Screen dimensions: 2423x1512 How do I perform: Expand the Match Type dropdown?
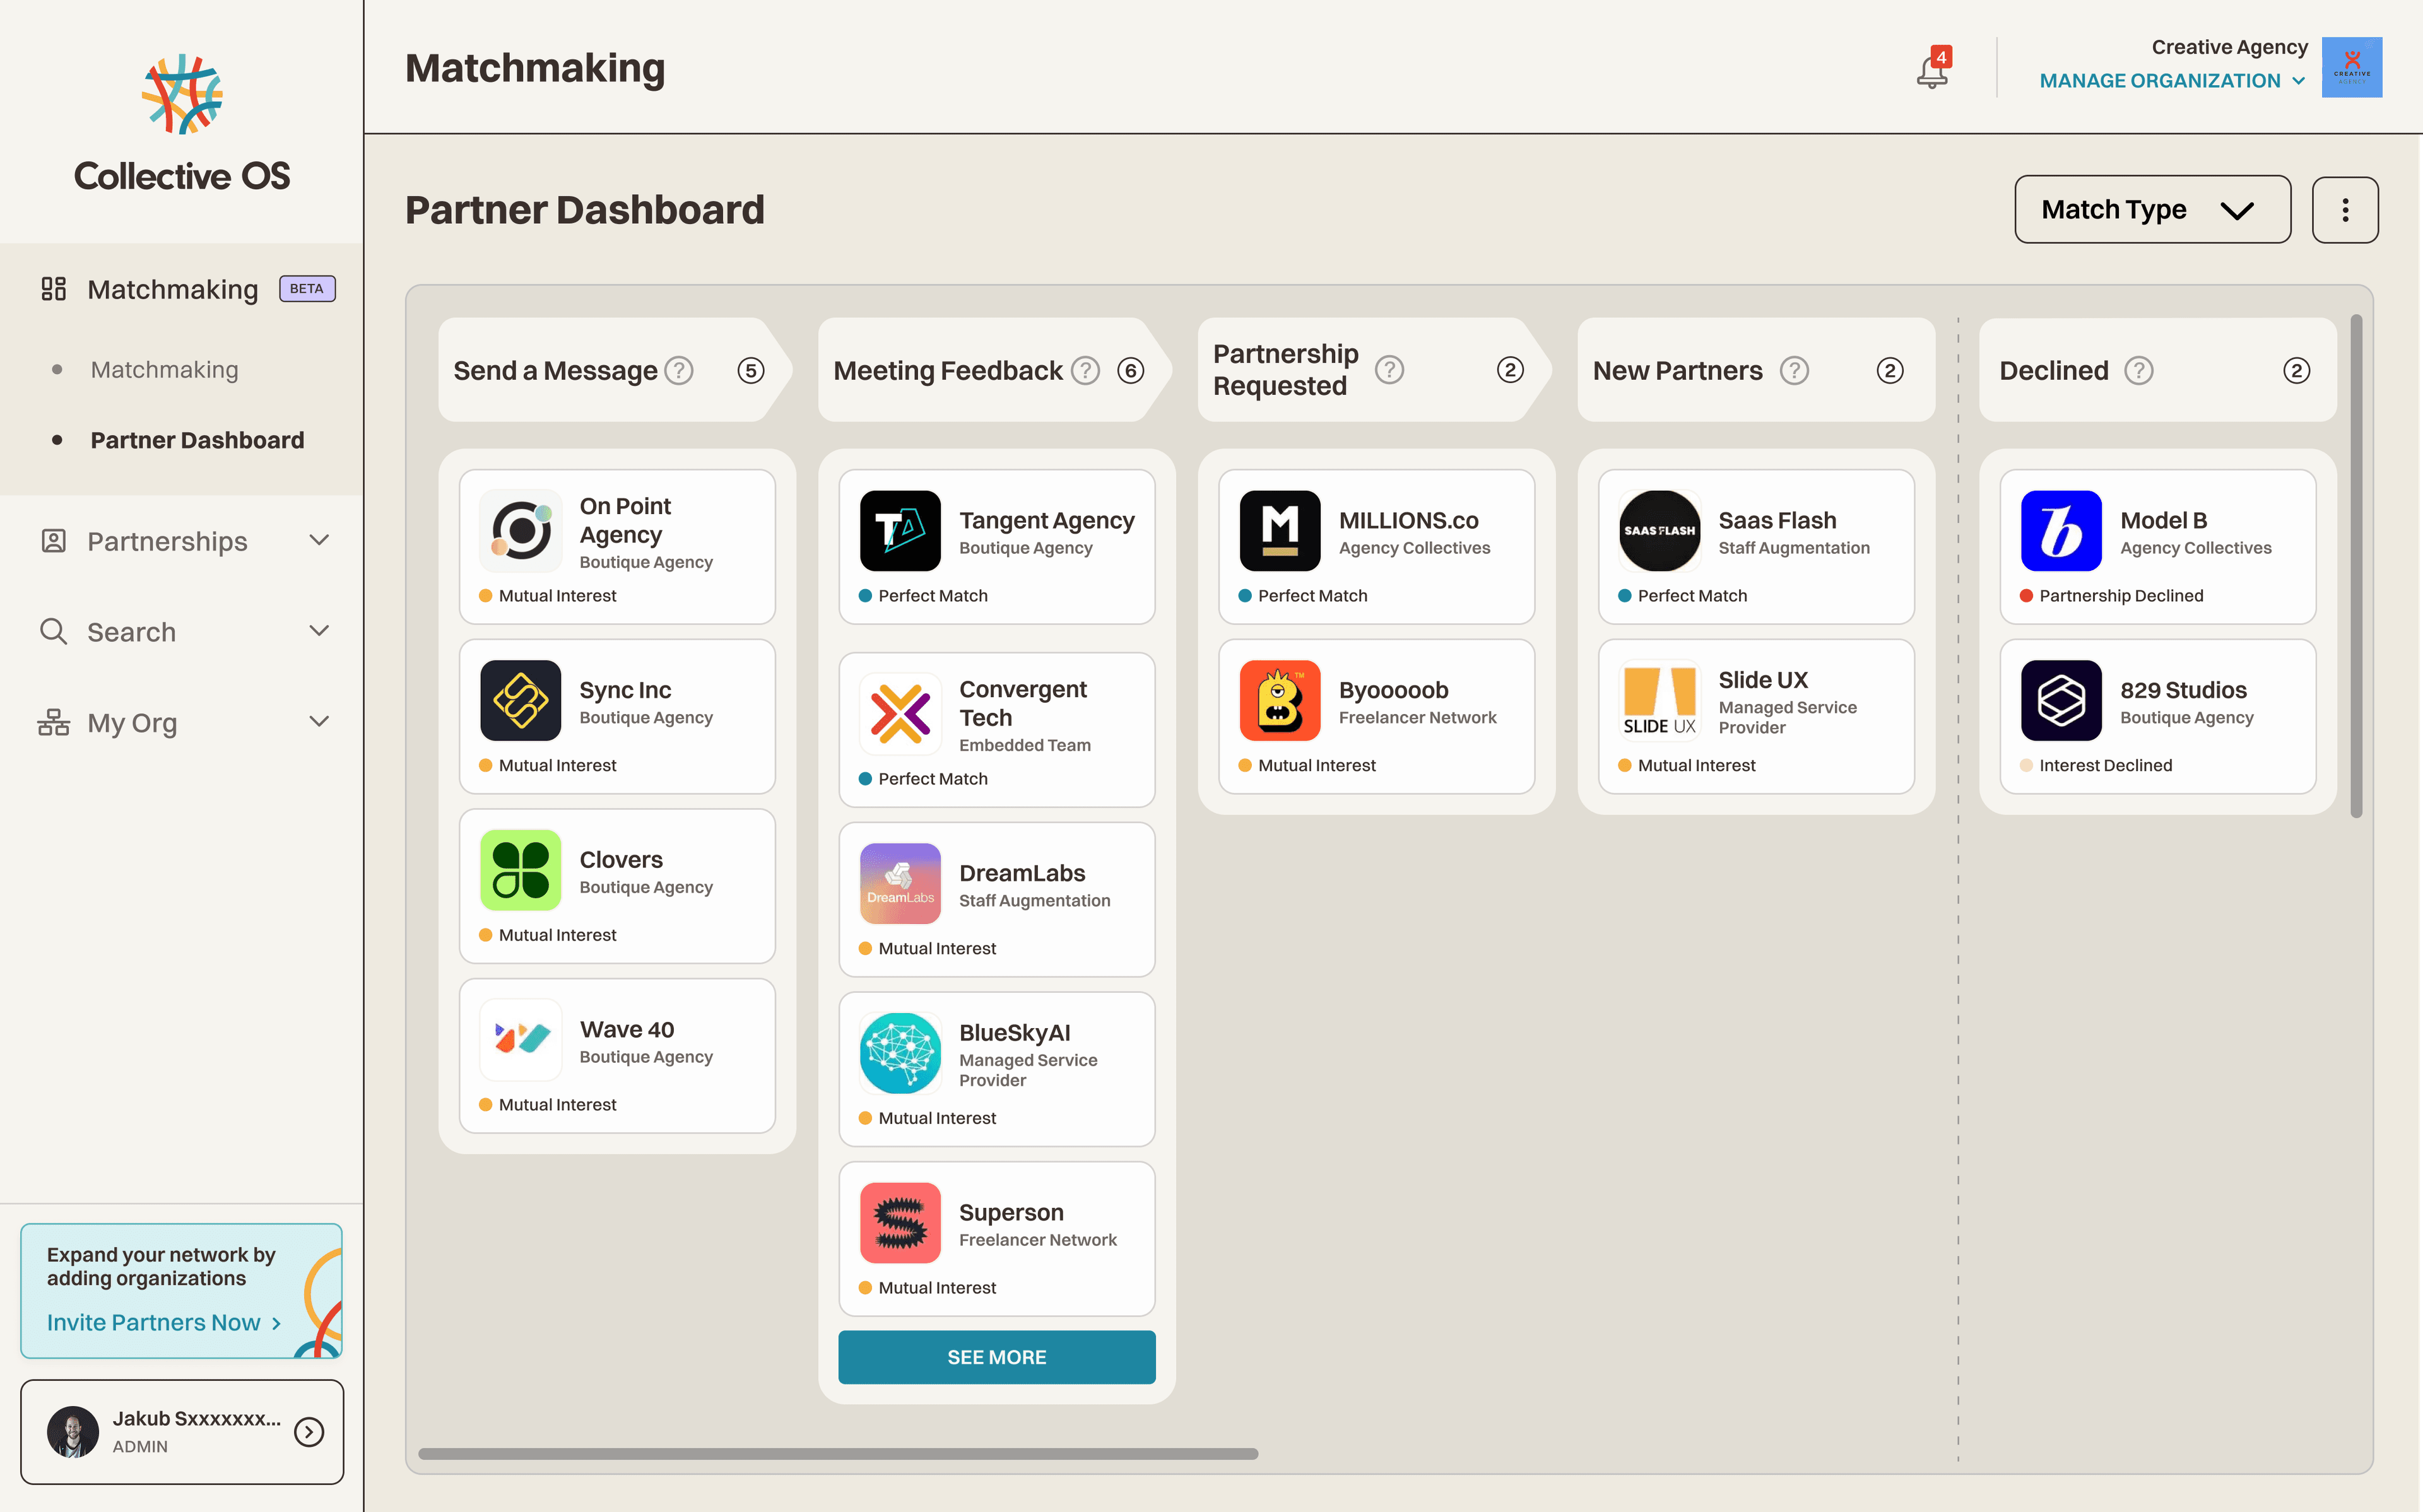(x=2152, y=209)
